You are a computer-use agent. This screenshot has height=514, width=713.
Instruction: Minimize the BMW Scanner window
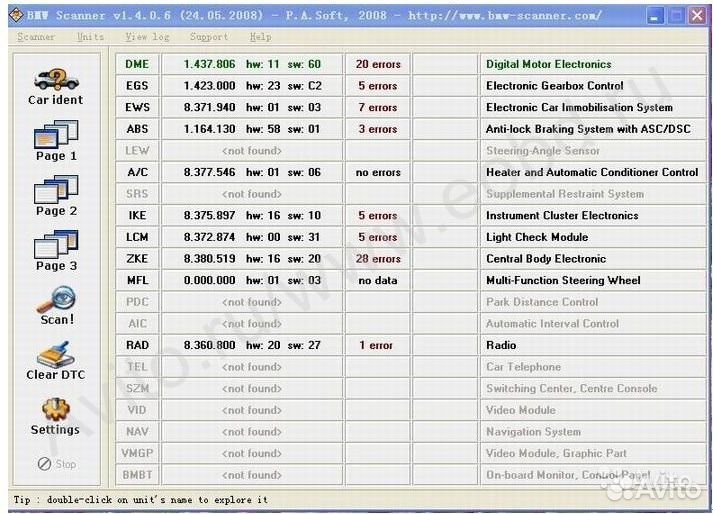coord(654,15)
